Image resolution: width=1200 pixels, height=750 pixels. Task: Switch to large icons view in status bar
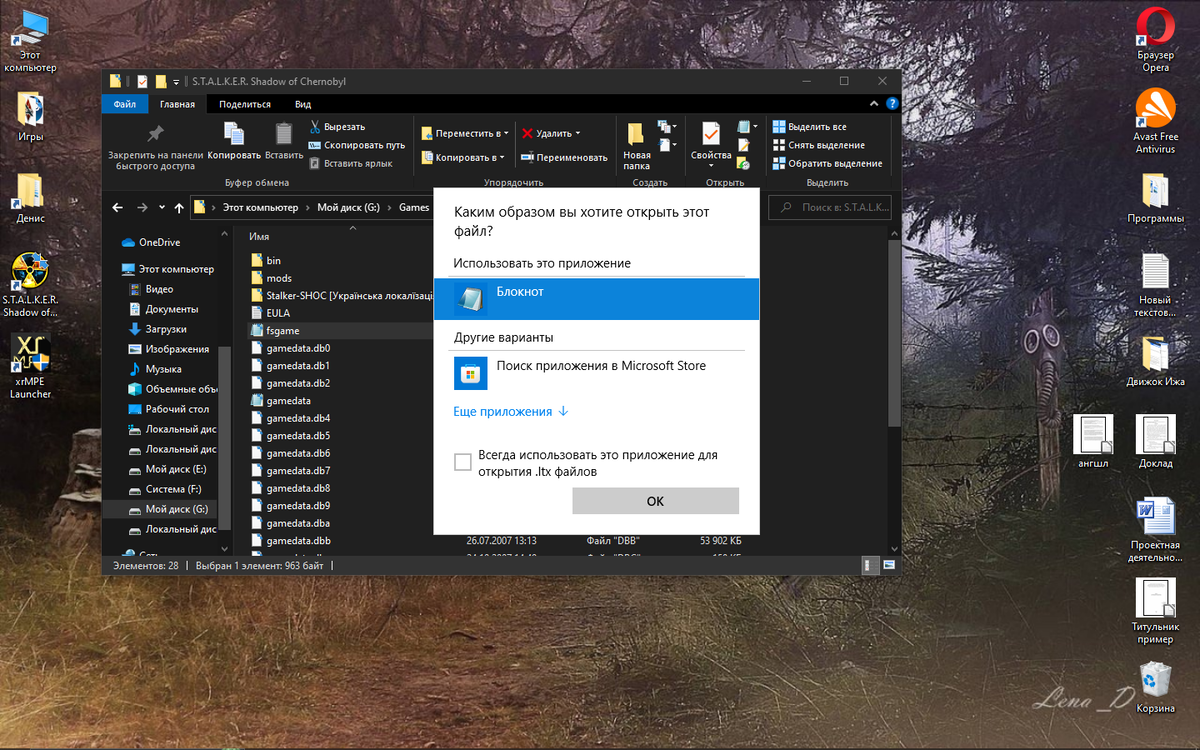coord(888,566)
